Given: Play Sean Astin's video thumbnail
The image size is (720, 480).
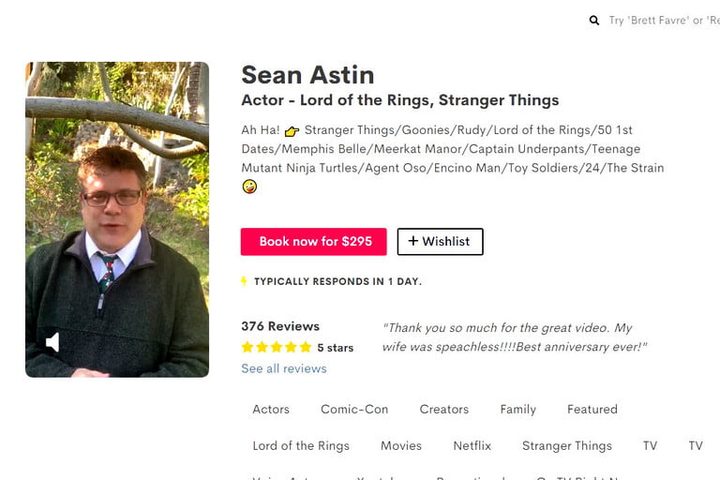Looking at the screenshot, I should point(117,219).
